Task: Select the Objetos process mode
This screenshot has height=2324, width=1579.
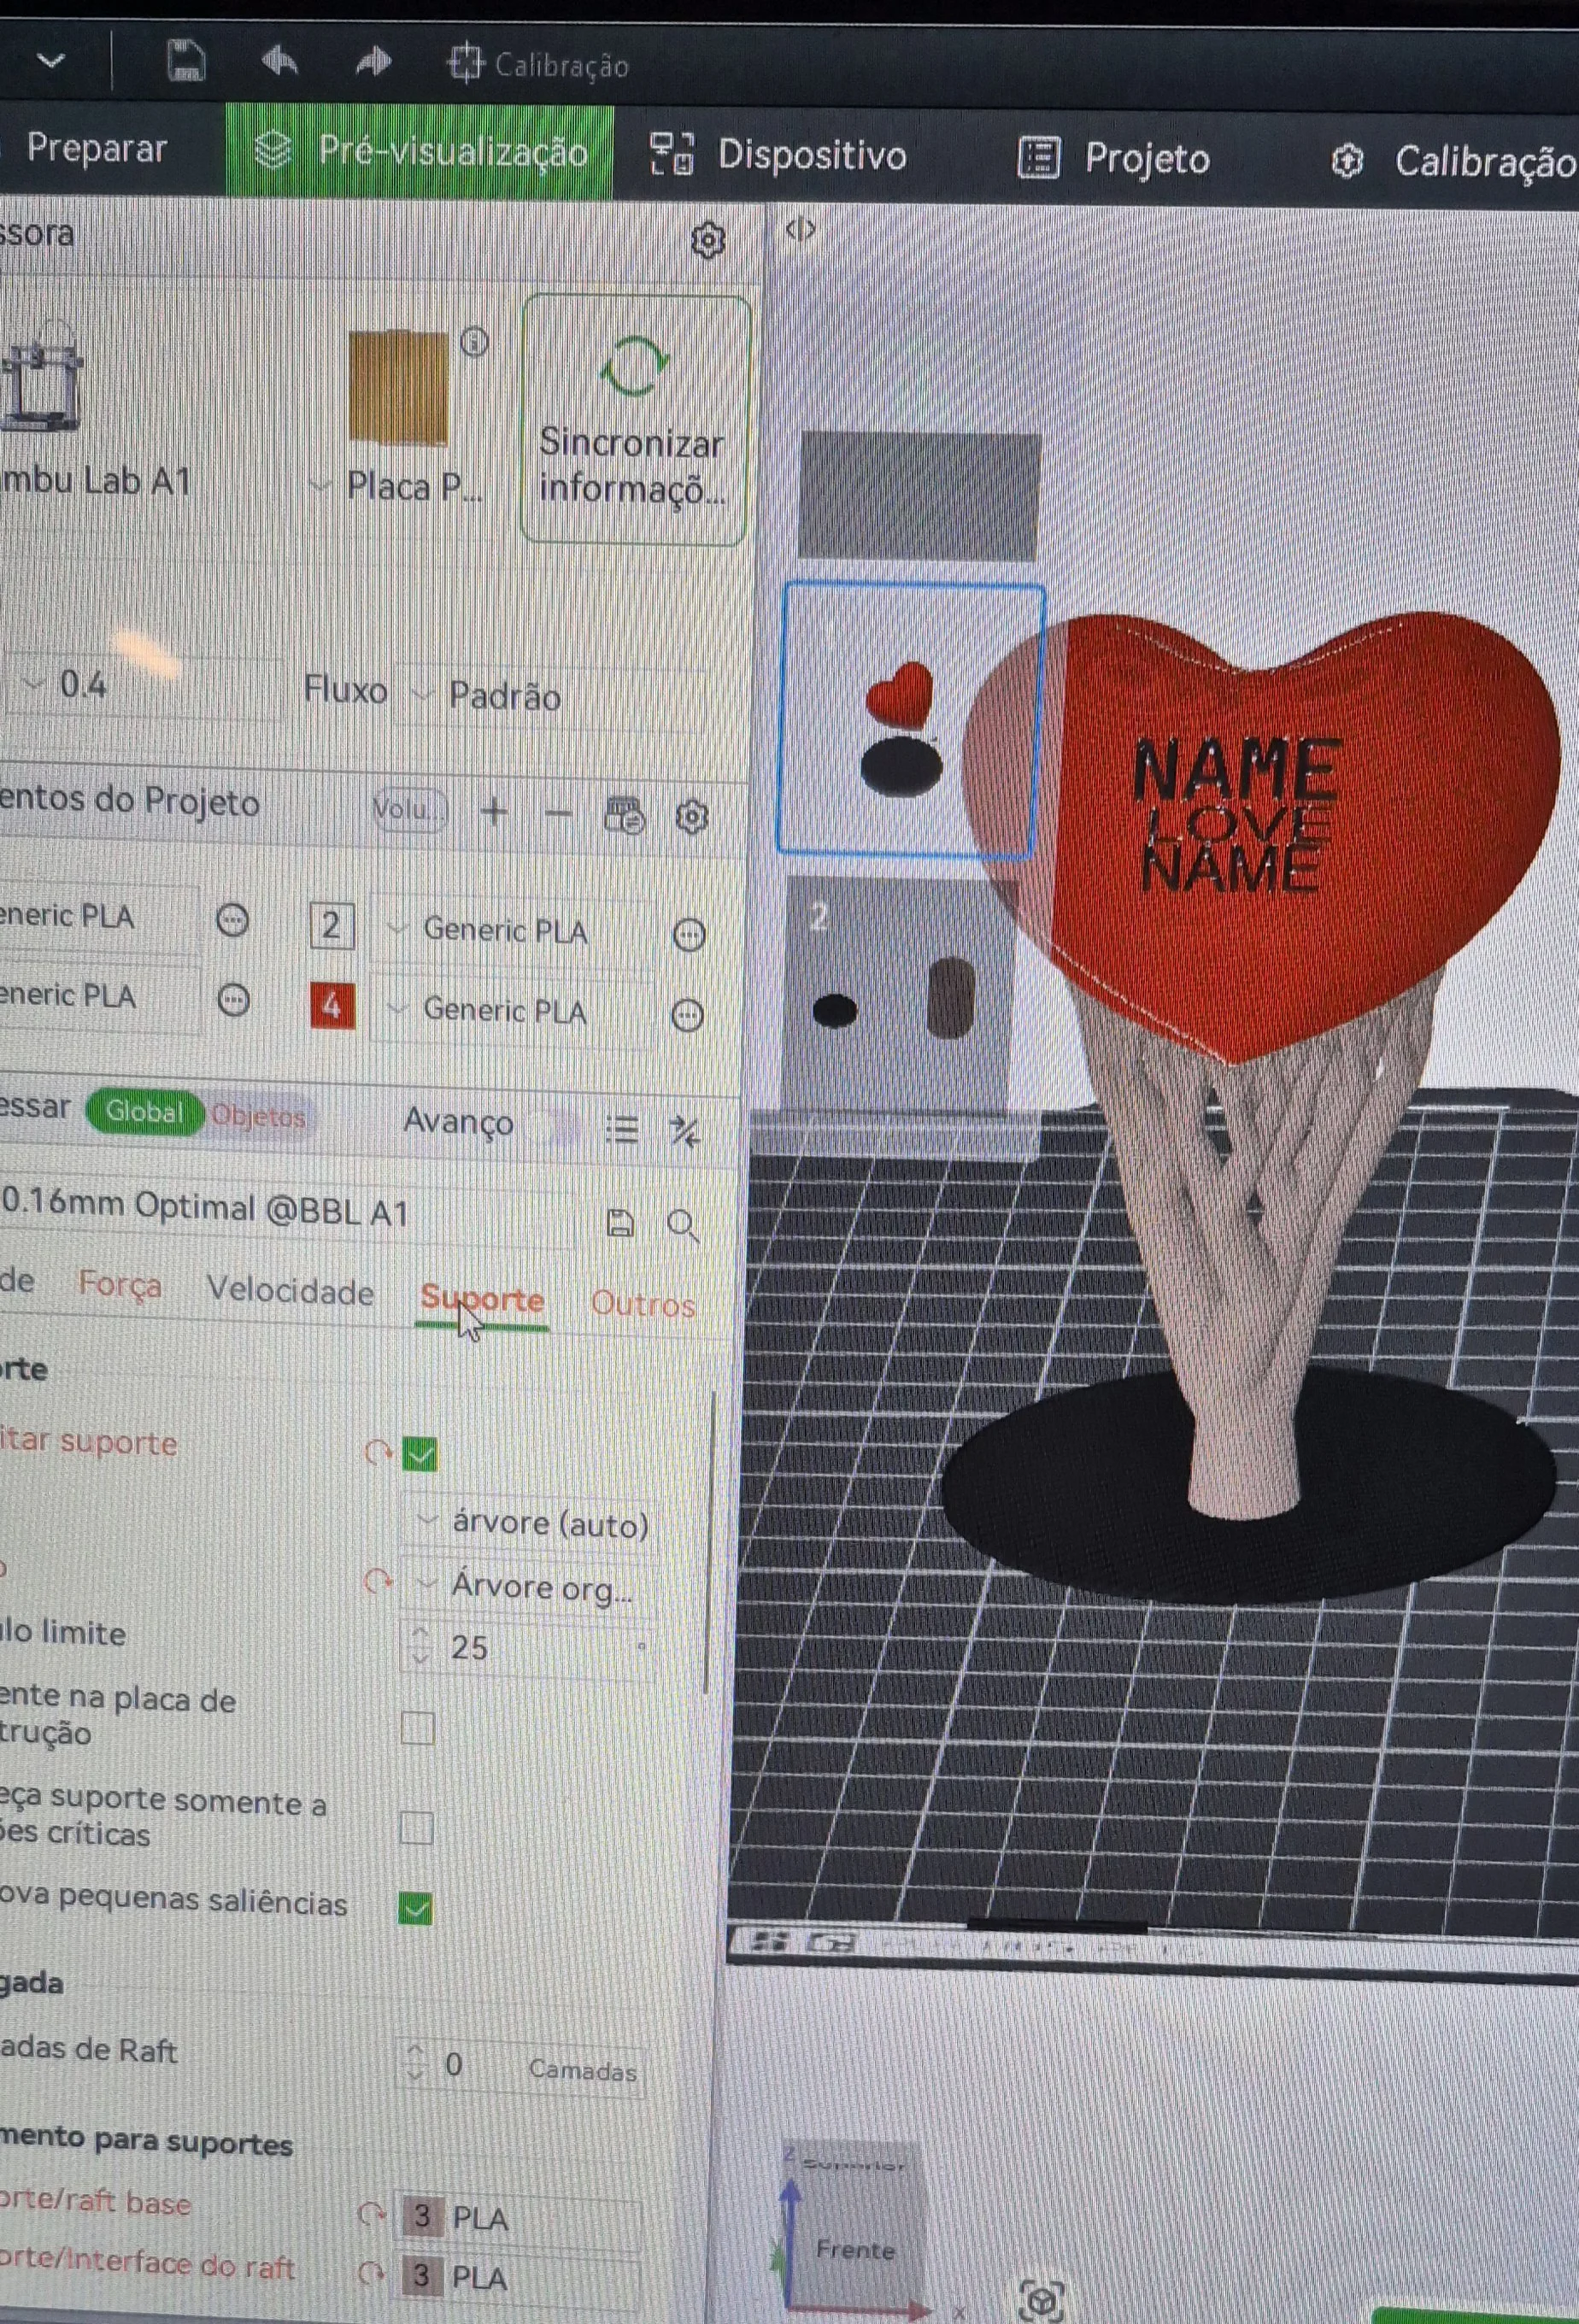Action: pos(258,1115)
